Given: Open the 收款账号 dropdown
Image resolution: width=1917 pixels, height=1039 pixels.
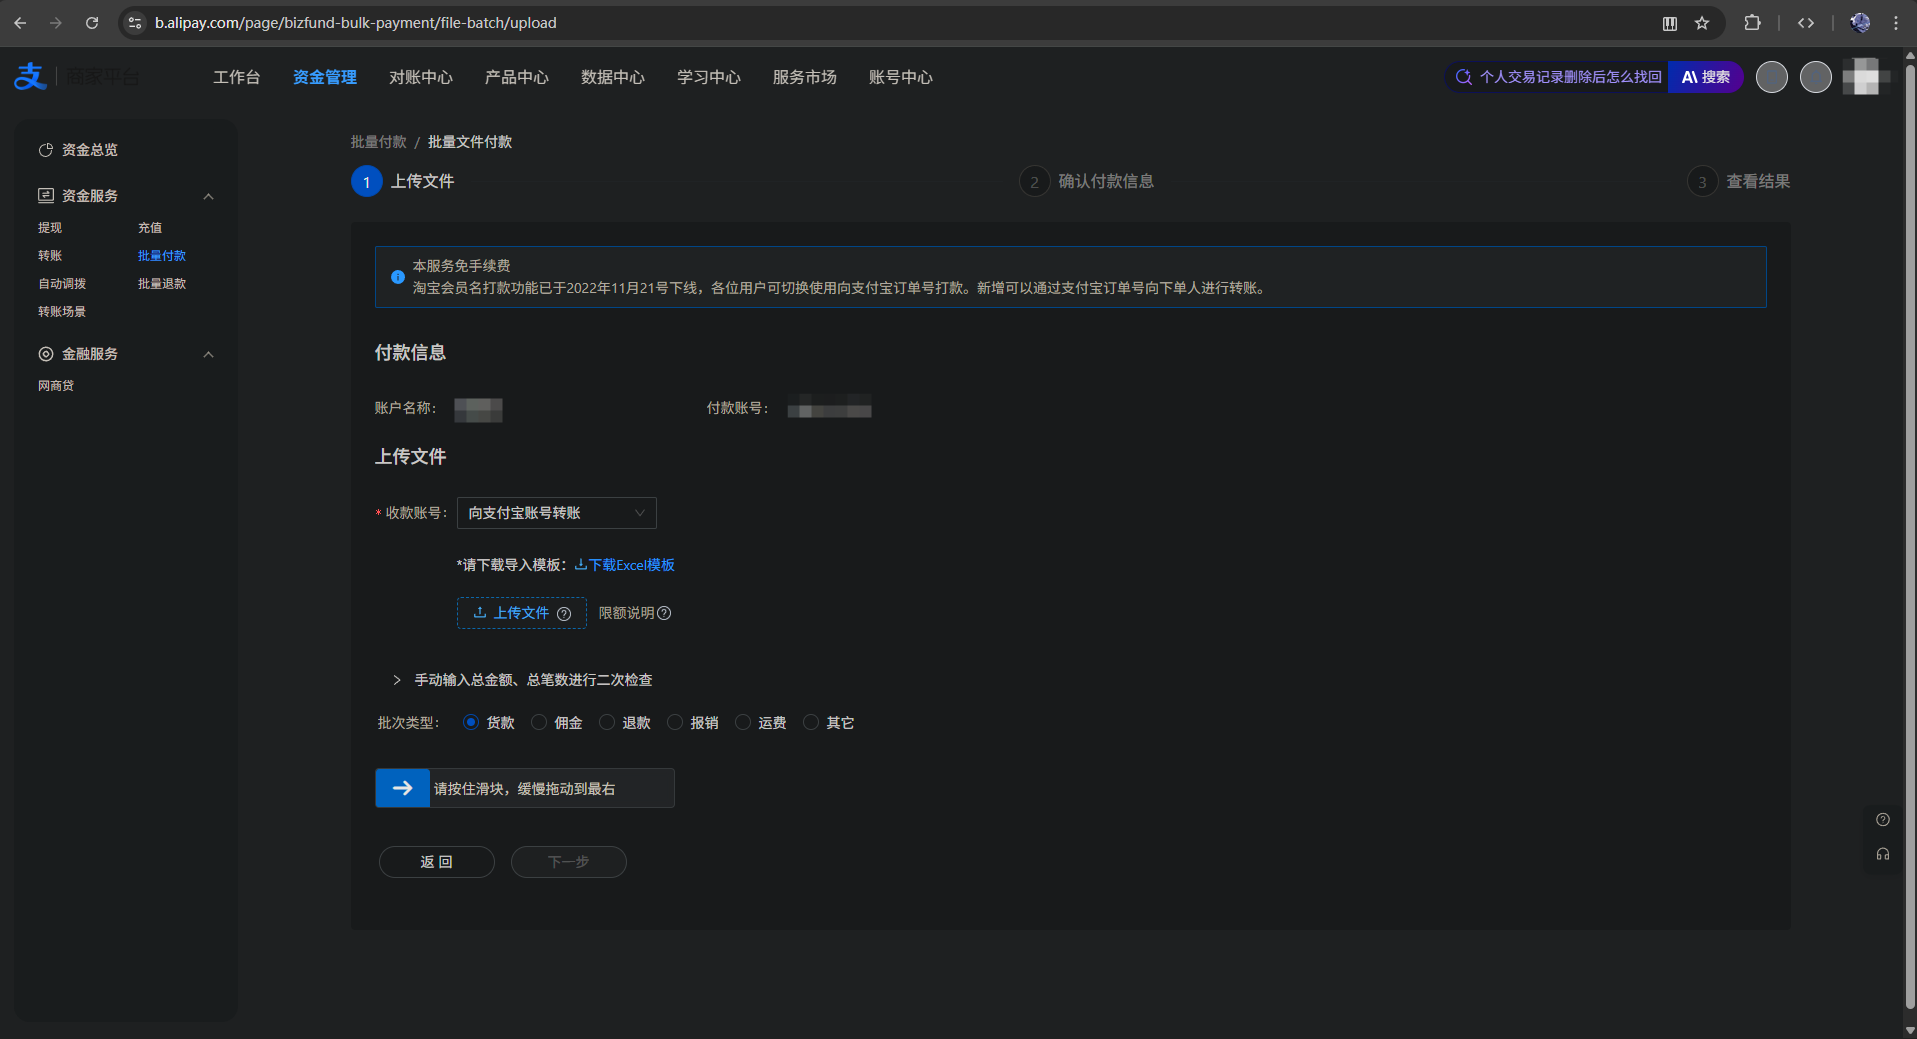Looking at the screenshot, I should (556, 513).
